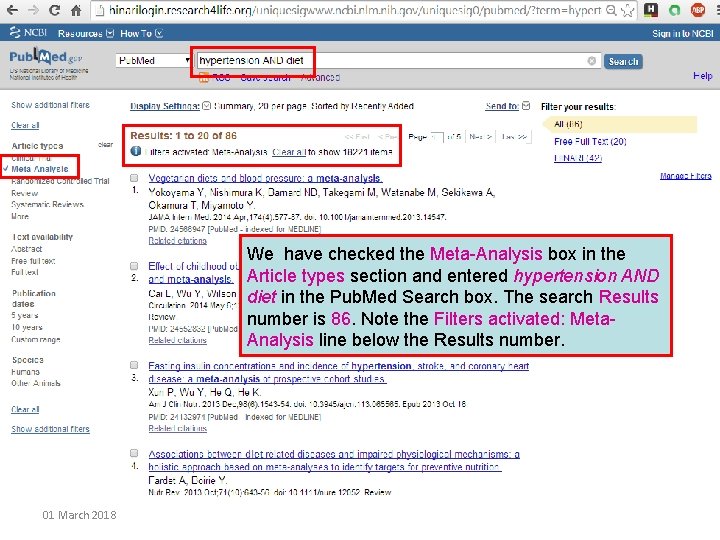The width and height of the screenshot is (720, 540).
Task: Select the Free full text filter
Action: [33, 261]
